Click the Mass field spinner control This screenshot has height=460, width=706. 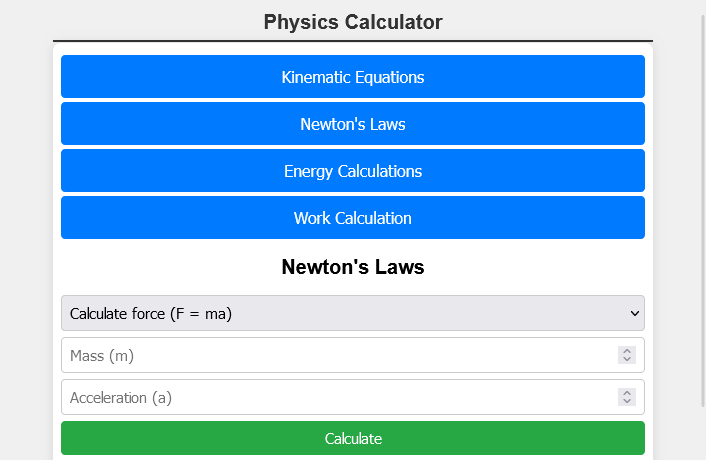coord(627,355)
